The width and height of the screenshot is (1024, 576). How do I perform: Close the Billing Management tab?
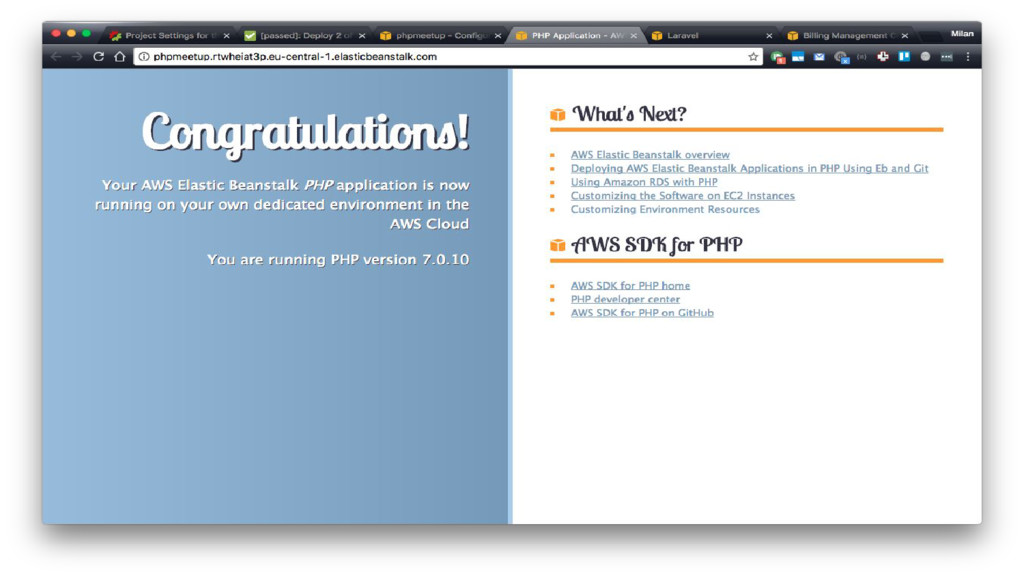[904, 36]
